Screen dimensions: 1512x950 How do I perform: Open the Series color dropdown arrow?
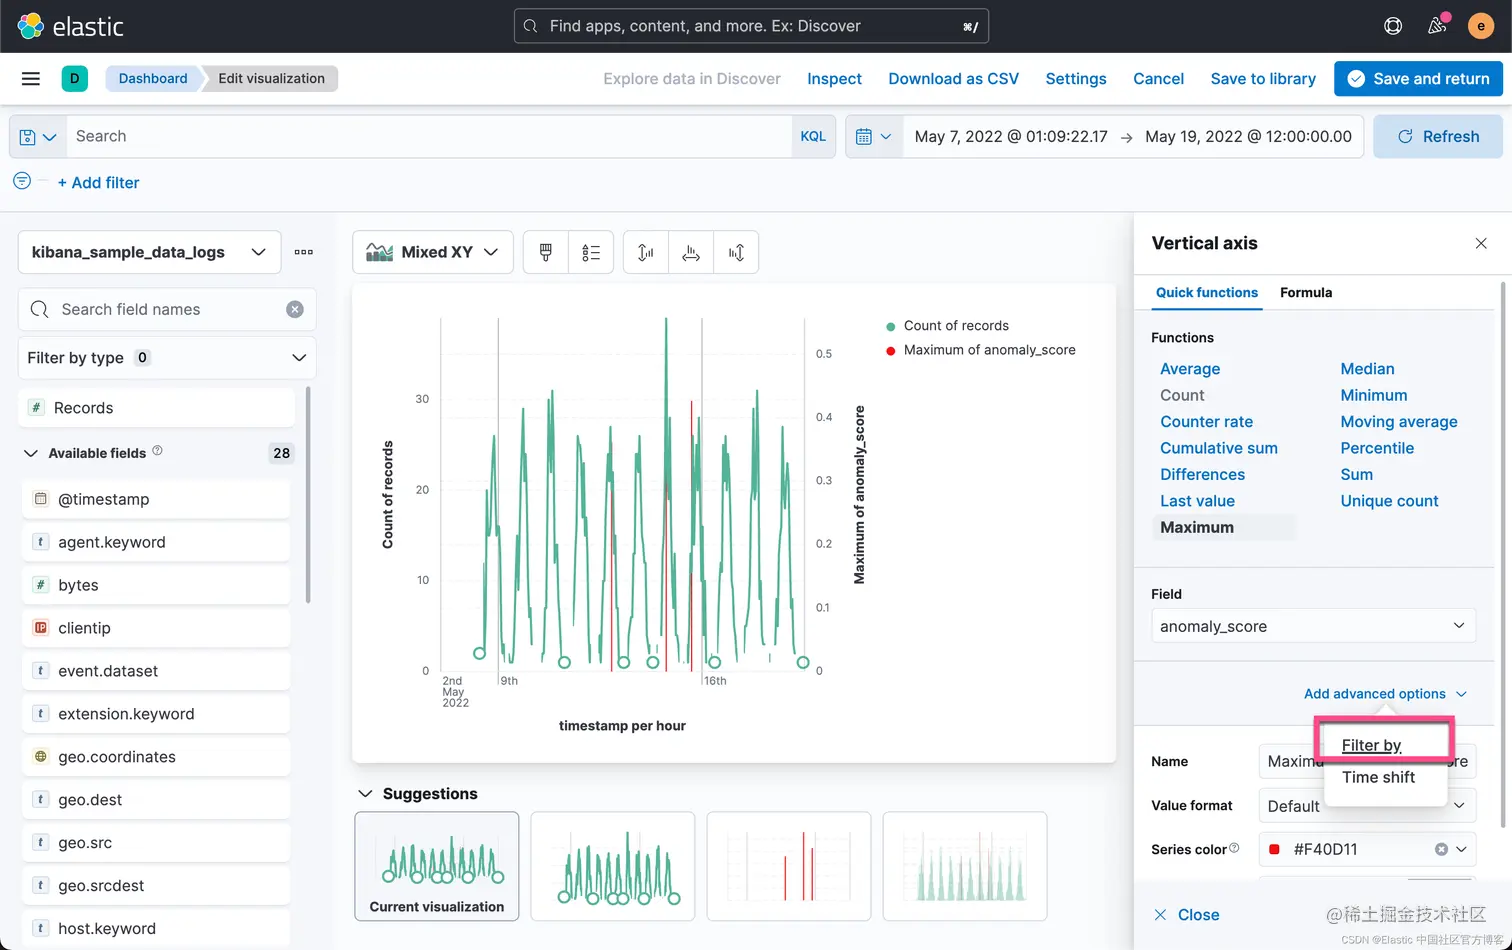[x=1461, y=849]
